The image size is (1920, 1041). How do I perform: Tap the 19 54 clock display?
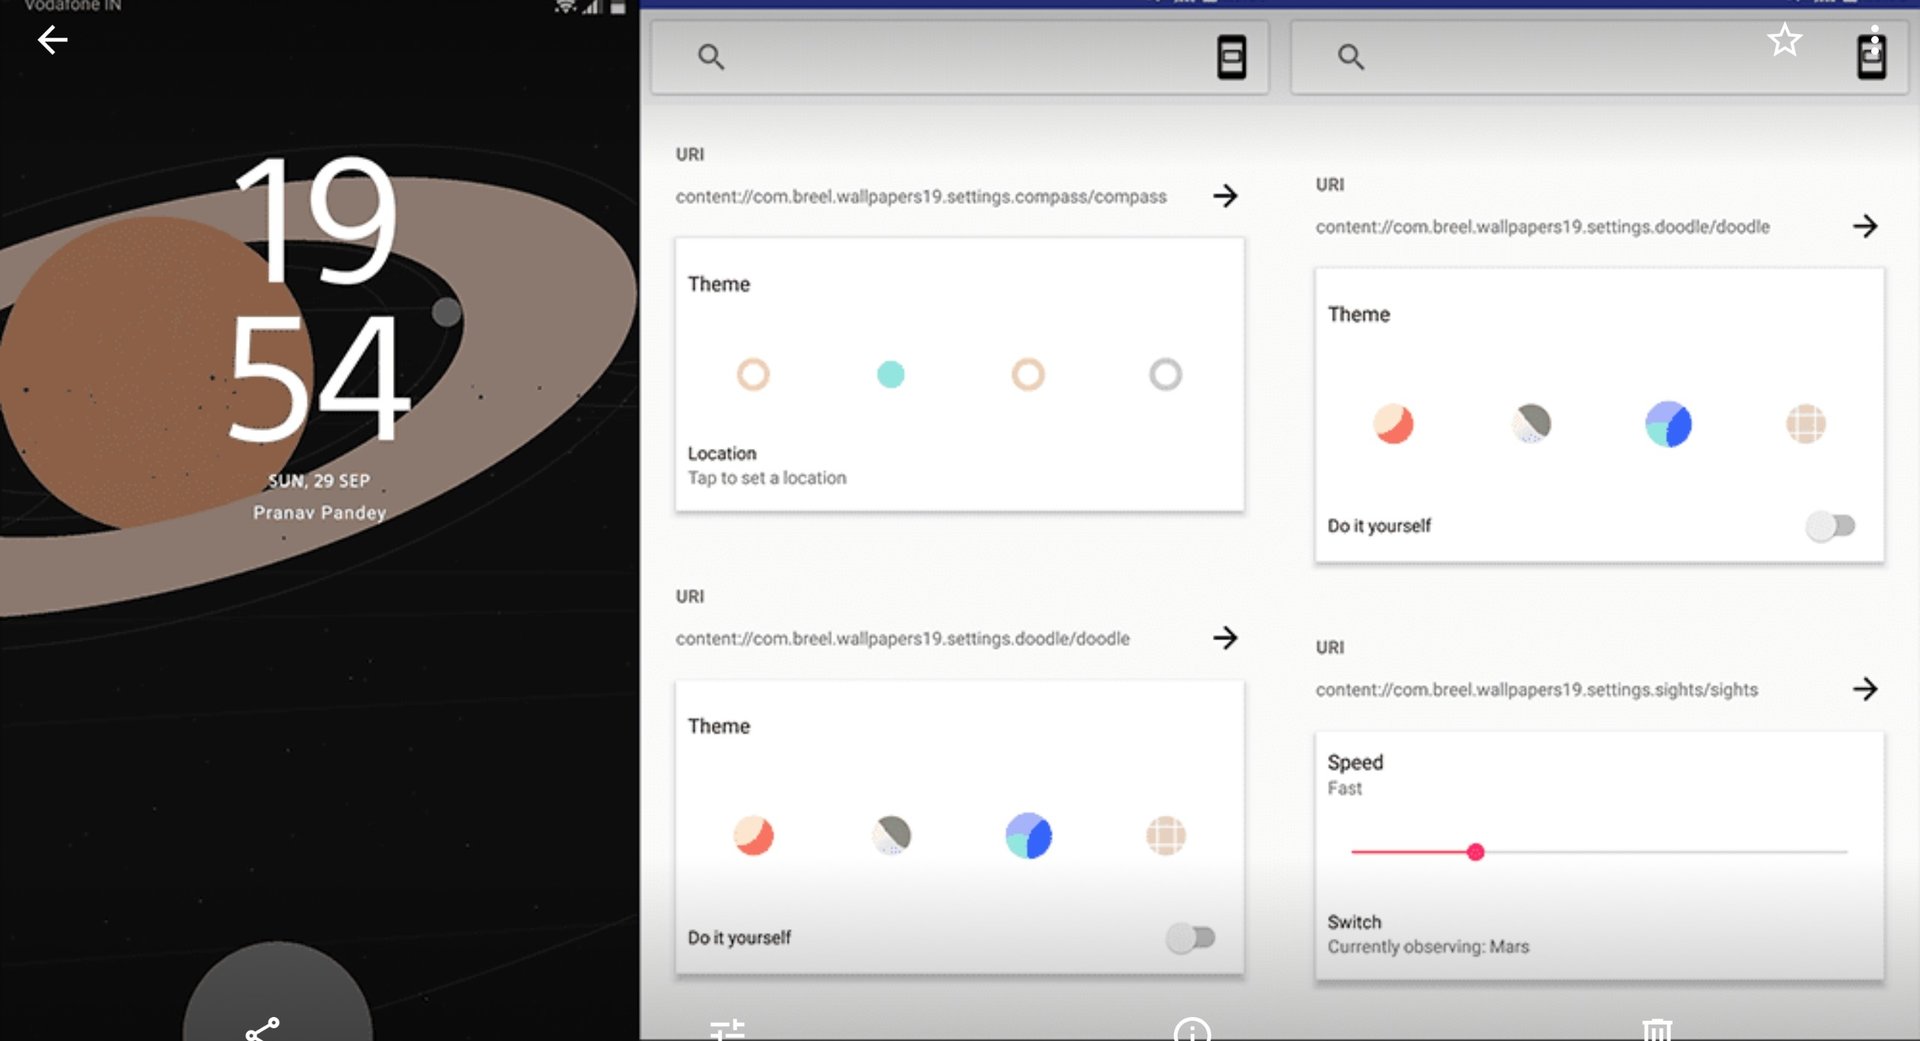318,297
